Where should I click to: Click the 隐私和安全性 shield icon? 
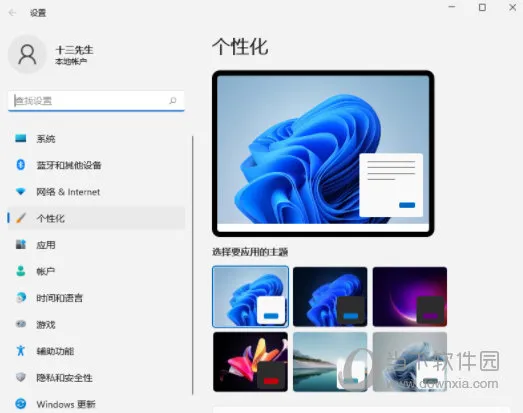(x=21, y=377)
